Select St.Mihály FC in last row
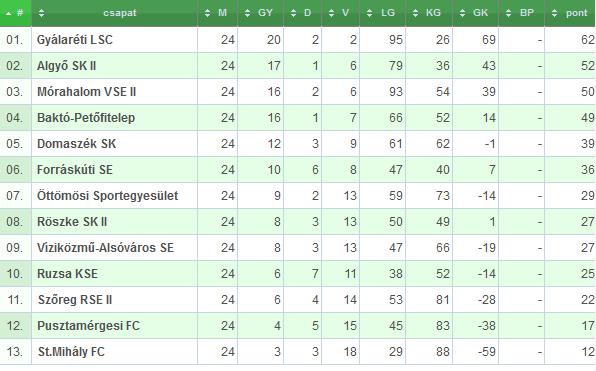596x371 pixels. click(x=71, y=352)
